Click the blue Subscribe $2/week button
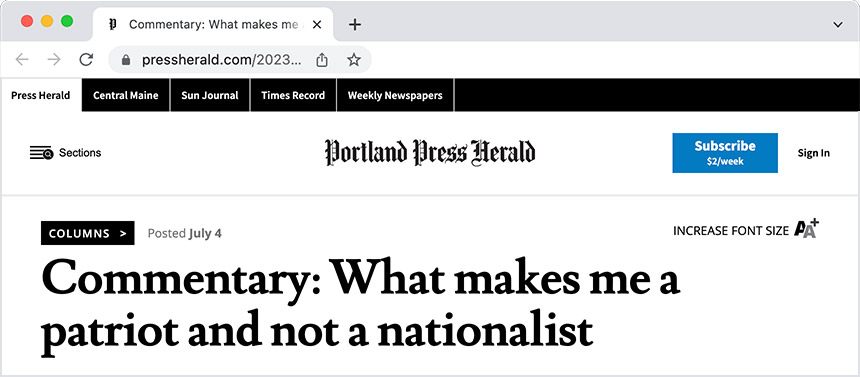This screenshot has height=377, width=860. pos(725,153)
